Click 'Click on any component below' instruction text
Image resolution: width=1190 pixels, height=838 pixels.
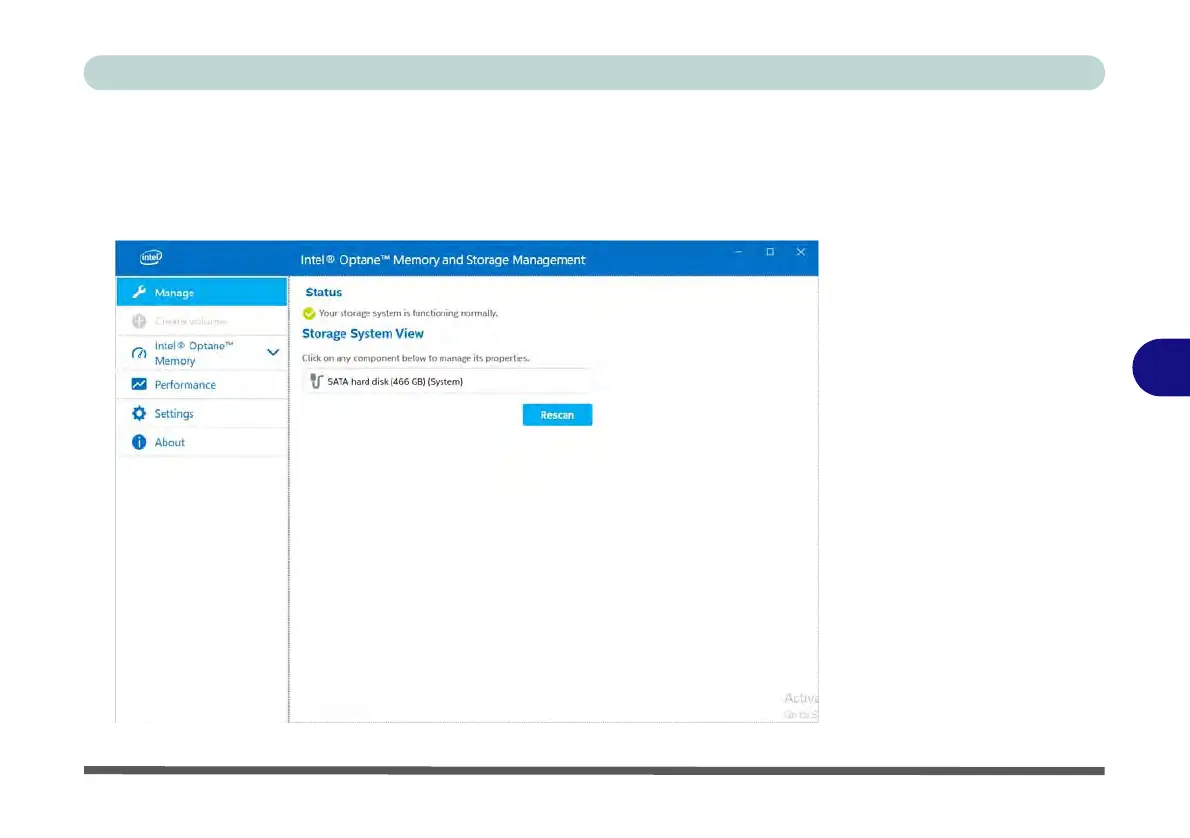pos(416,358)
